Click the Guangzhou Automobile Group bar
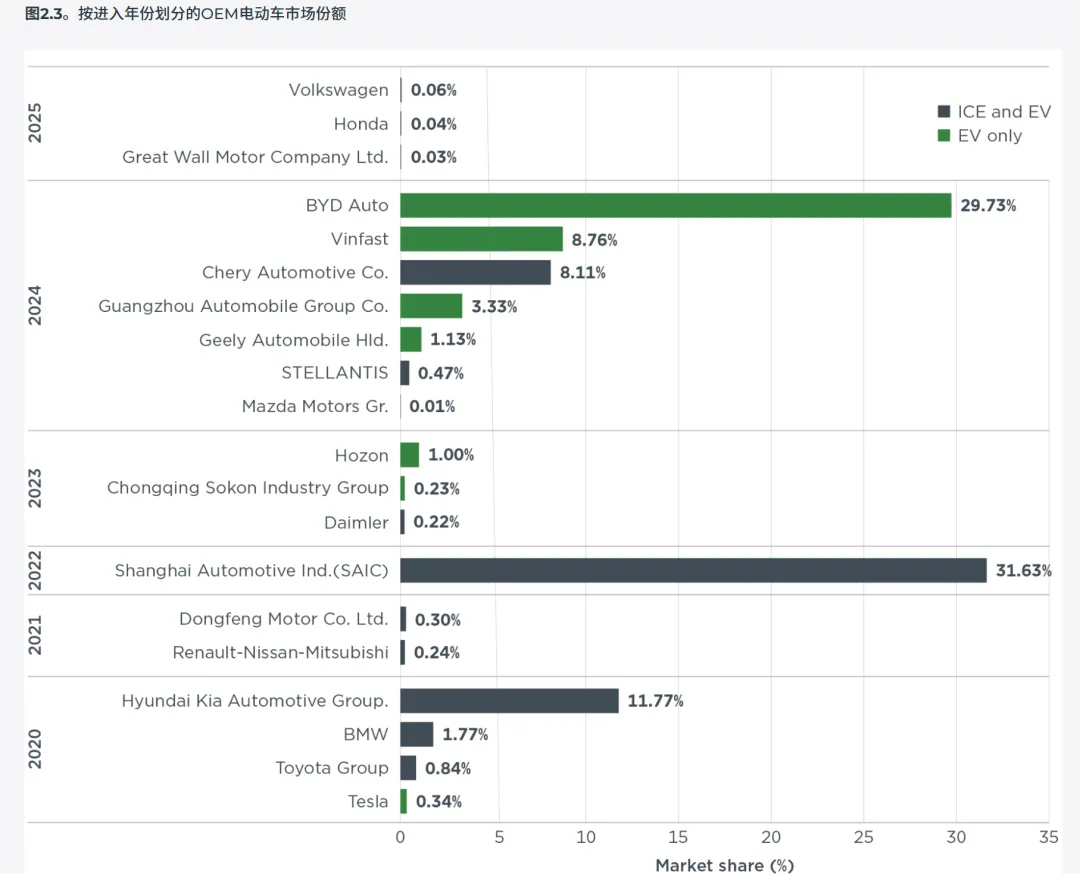The width and height of the screenshot is (1080, 874). tap(431, 306)
